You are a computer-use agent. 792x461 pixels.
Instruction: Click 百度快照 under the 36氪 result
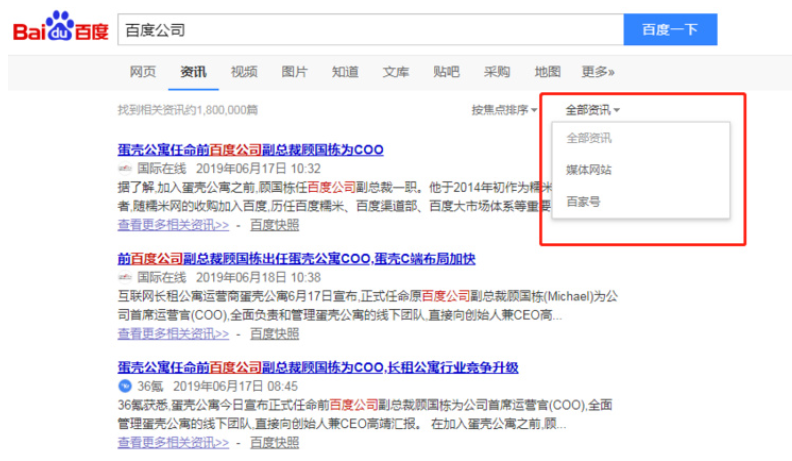[274, 442]
